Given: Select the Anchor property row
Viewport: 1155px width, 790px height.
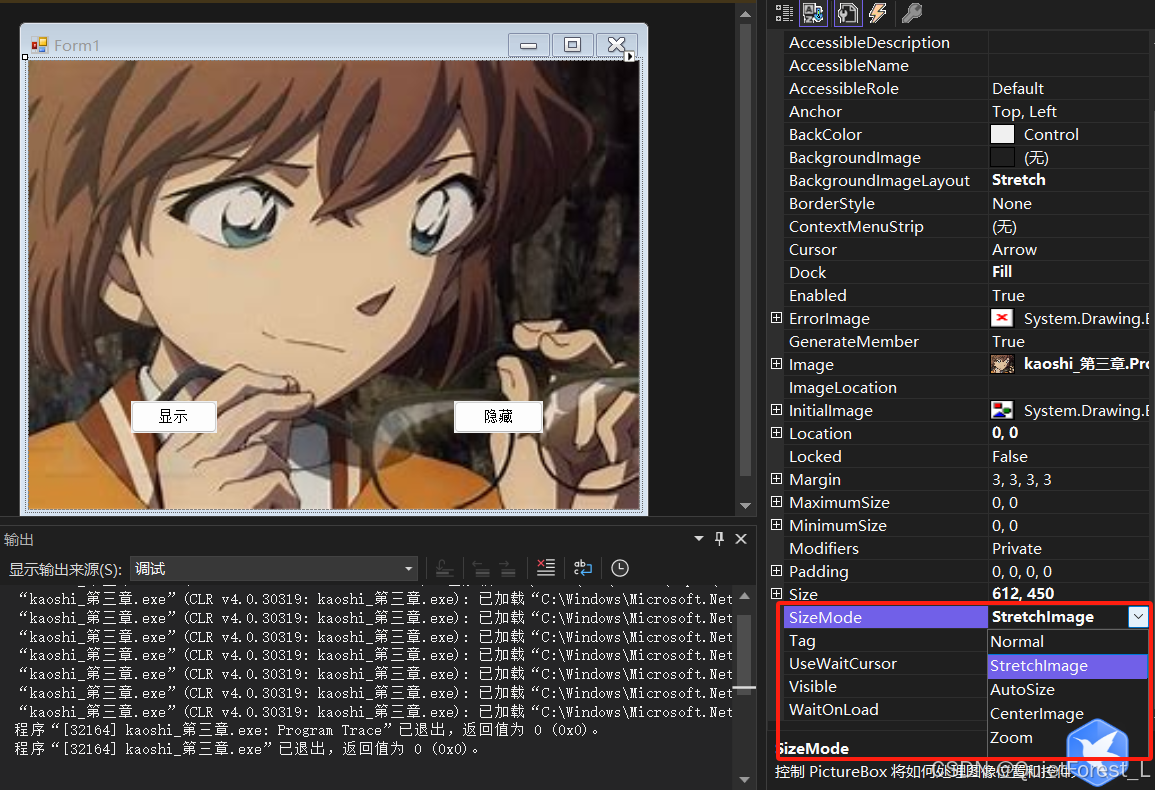Looking at the screenshot, I should [x=965, y=111].
